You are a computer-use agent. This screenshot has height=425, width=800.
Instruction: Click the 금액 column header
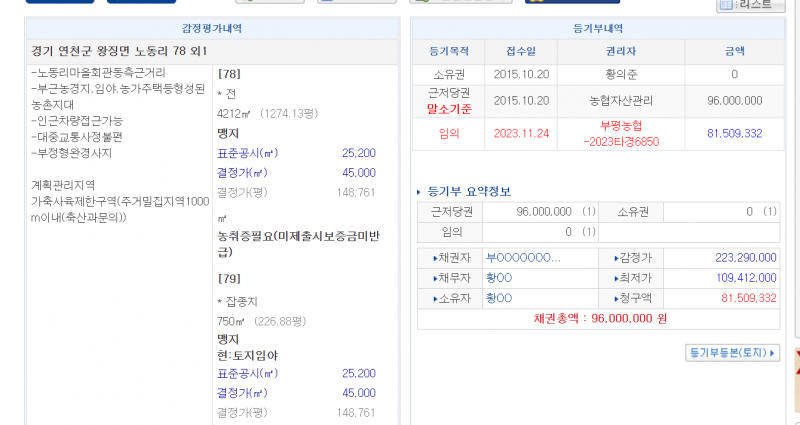[734, 51]
